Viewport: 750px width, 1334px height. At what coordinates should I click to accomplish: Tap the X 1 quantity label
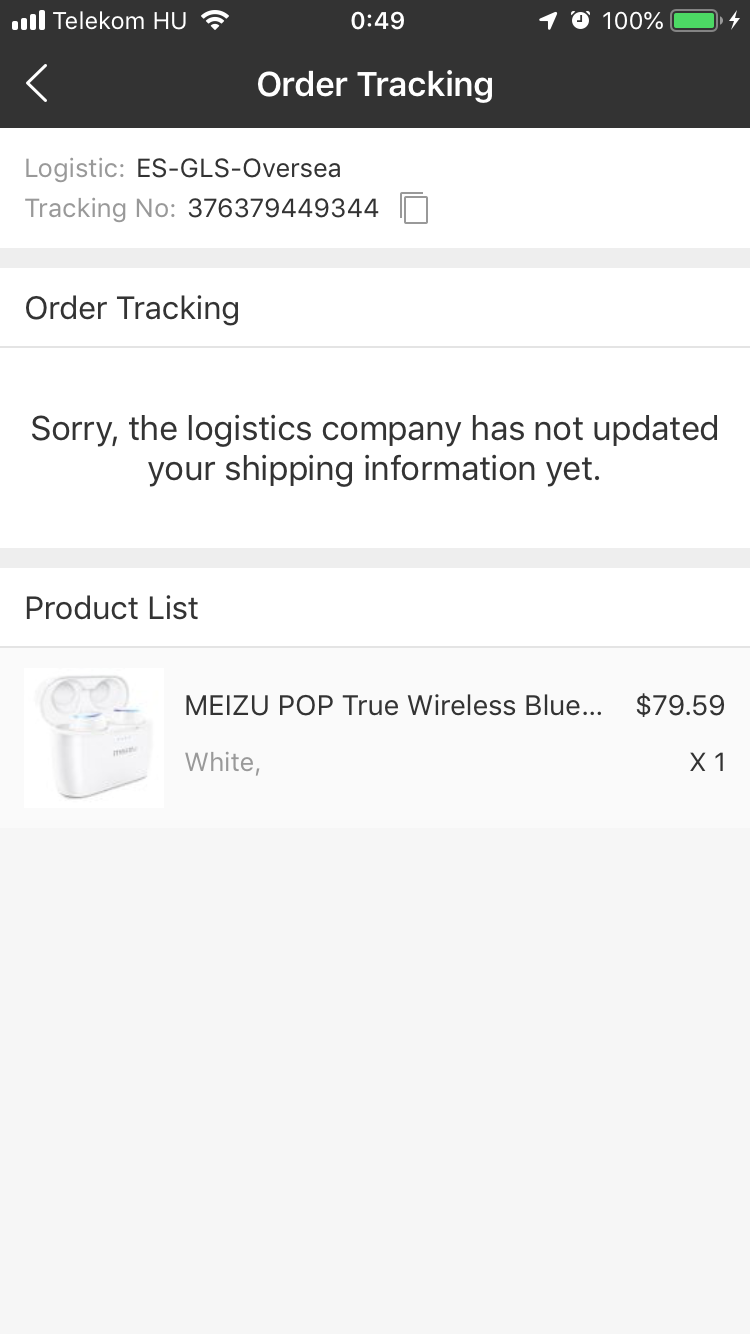(707, 762)
